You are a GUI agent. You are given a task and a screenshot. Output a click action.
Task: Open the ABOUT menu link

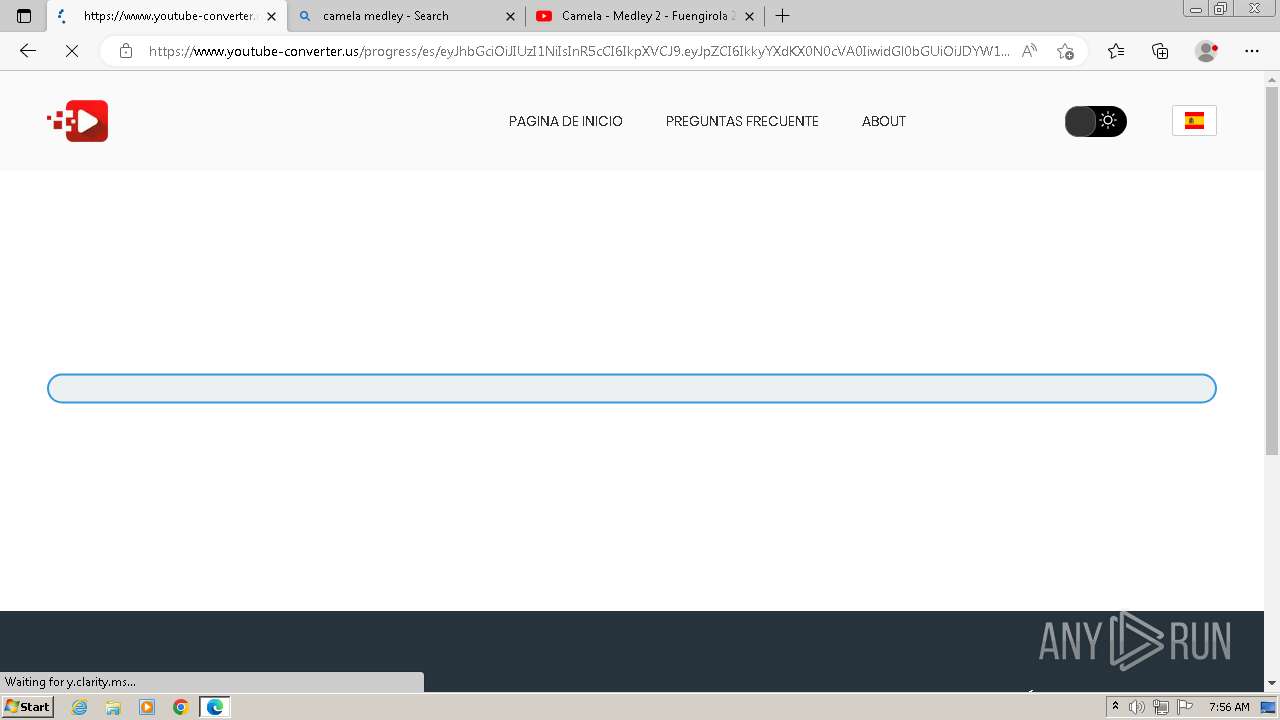click(884, 121)
